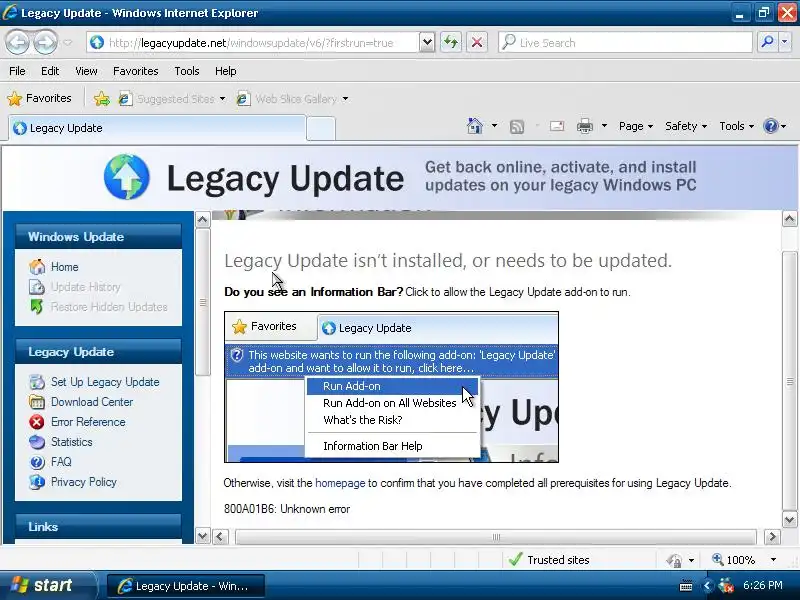Open the zoom level dropdown arrow
Image resolution: width=800 pixels, height=600 pixels.
773,560
